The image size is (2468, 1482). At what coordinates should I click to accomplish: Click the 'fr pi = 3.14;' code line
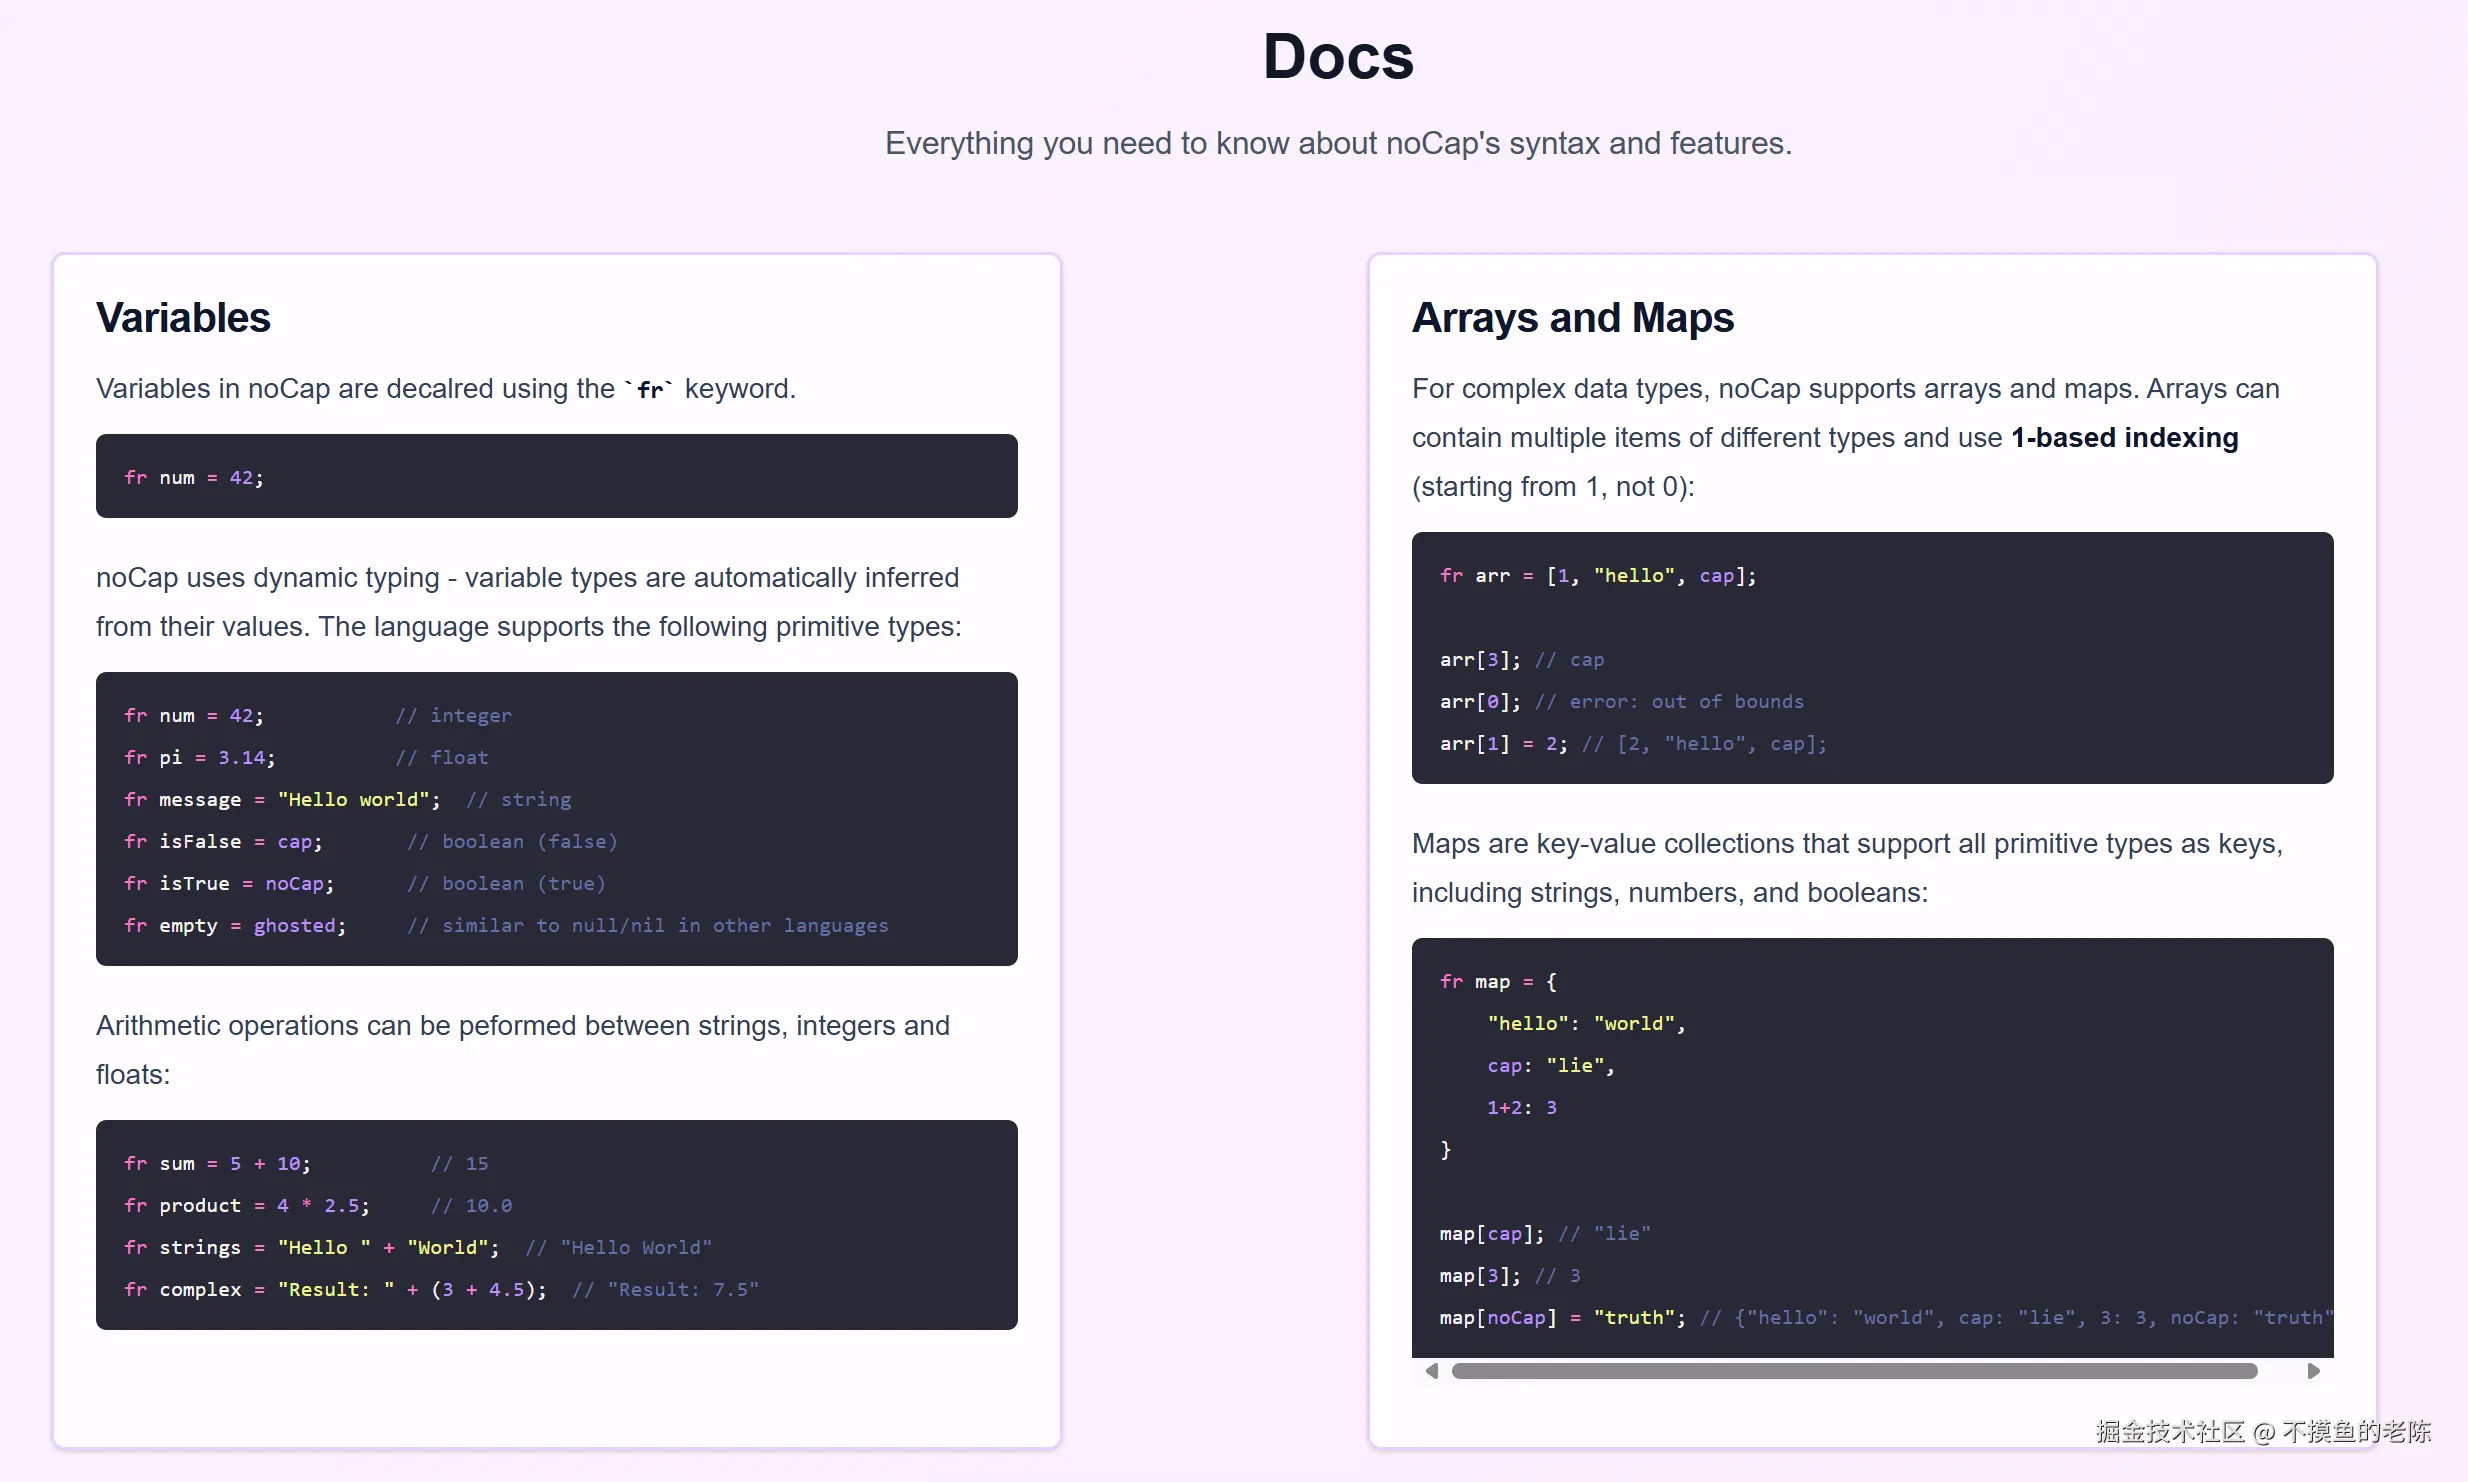(200, 758)
